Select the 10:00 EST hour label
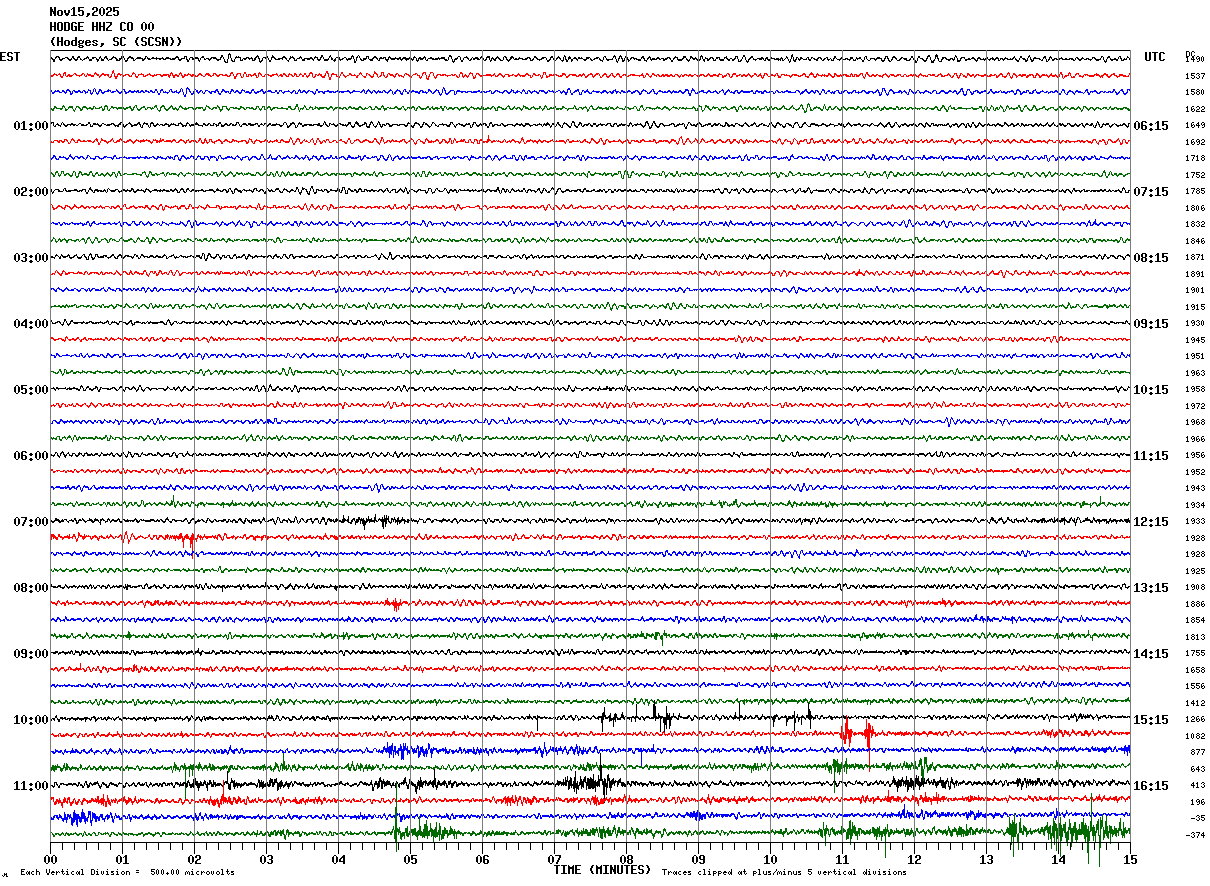 (31, 720)
